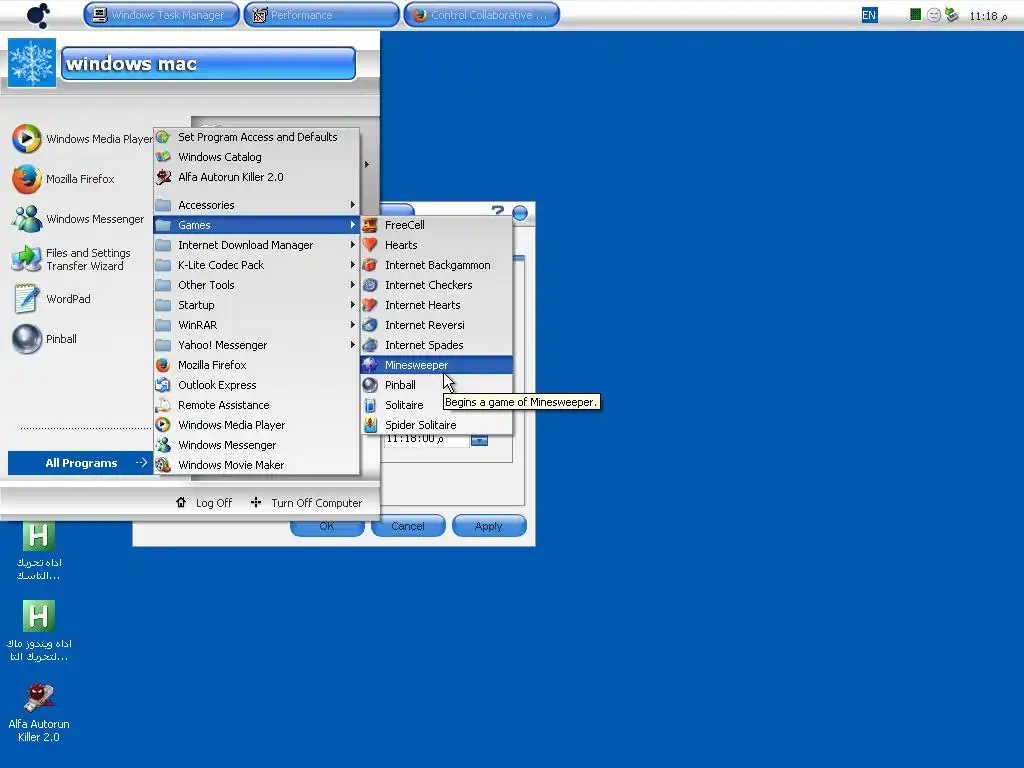The image size is (1024, 768).
Task: Click the start orb icon
Action: 39,14
